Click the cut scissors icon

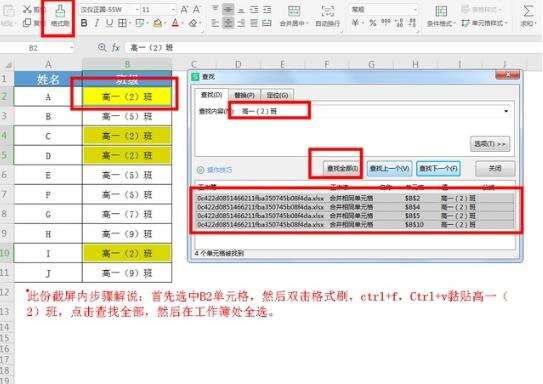[x=27, y=9]
